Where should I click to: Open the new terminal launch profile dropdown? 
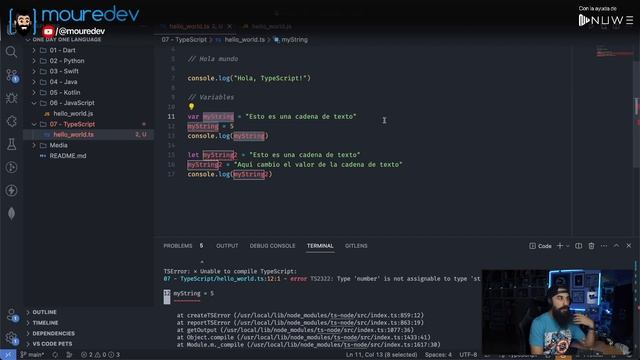click(567, 246)
